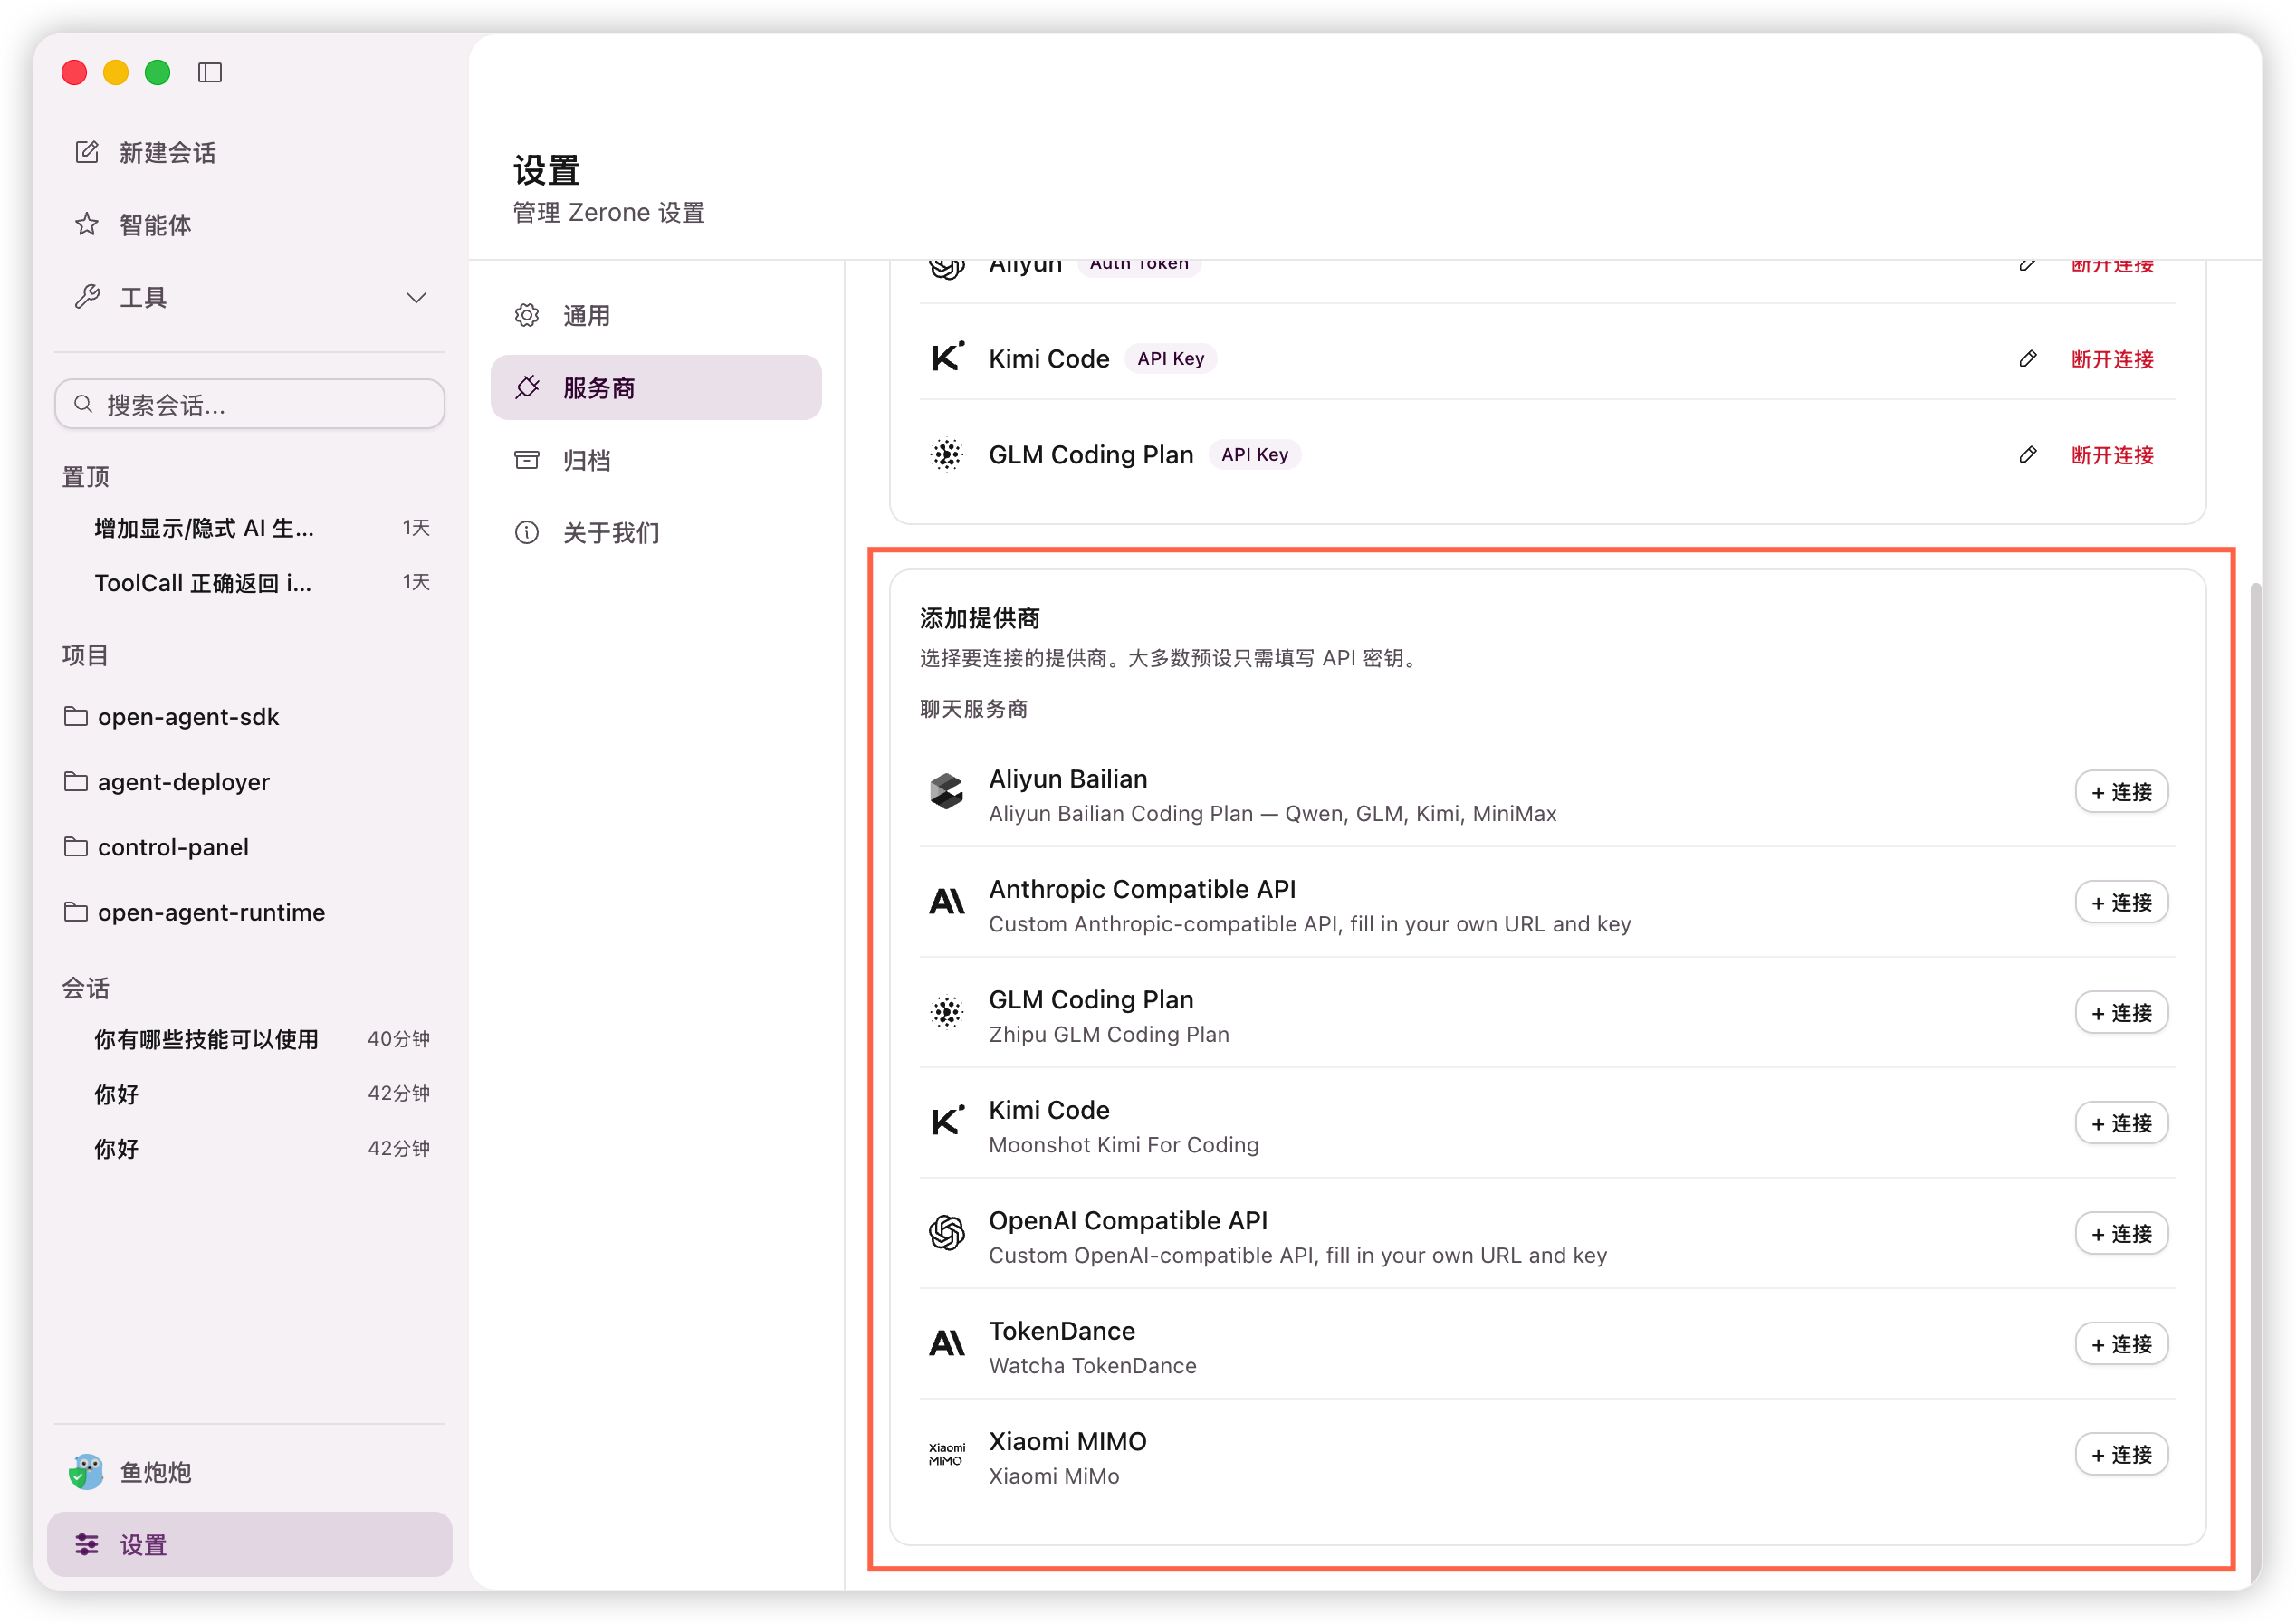Click the Anthropic Compatible API logo

(947, 902)
